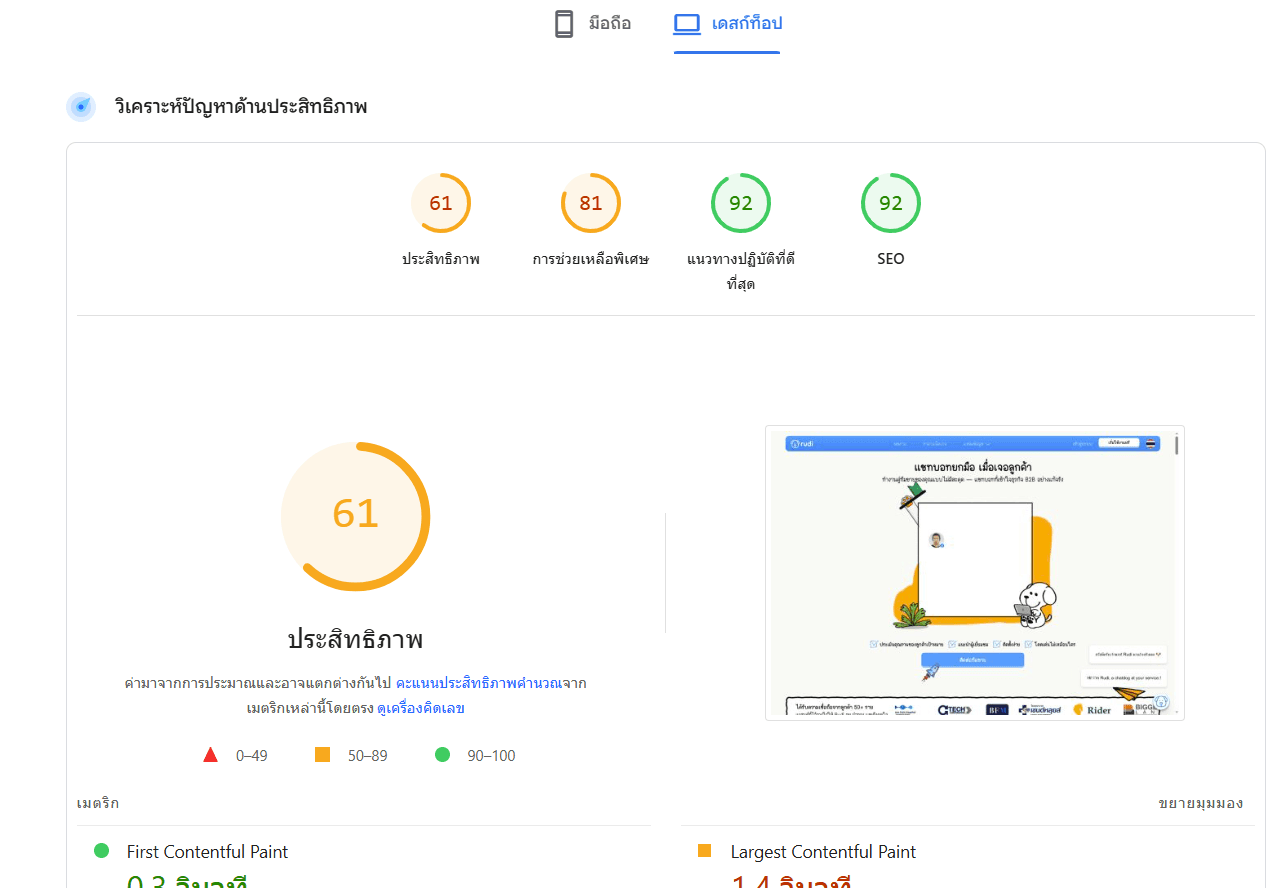Image resolution: width=1282 pixels, height=888 pixels.
Task: Open the ดูเครื่องคิดเลข calculator link
Action: pyautogui.click(x=421, y=709)
